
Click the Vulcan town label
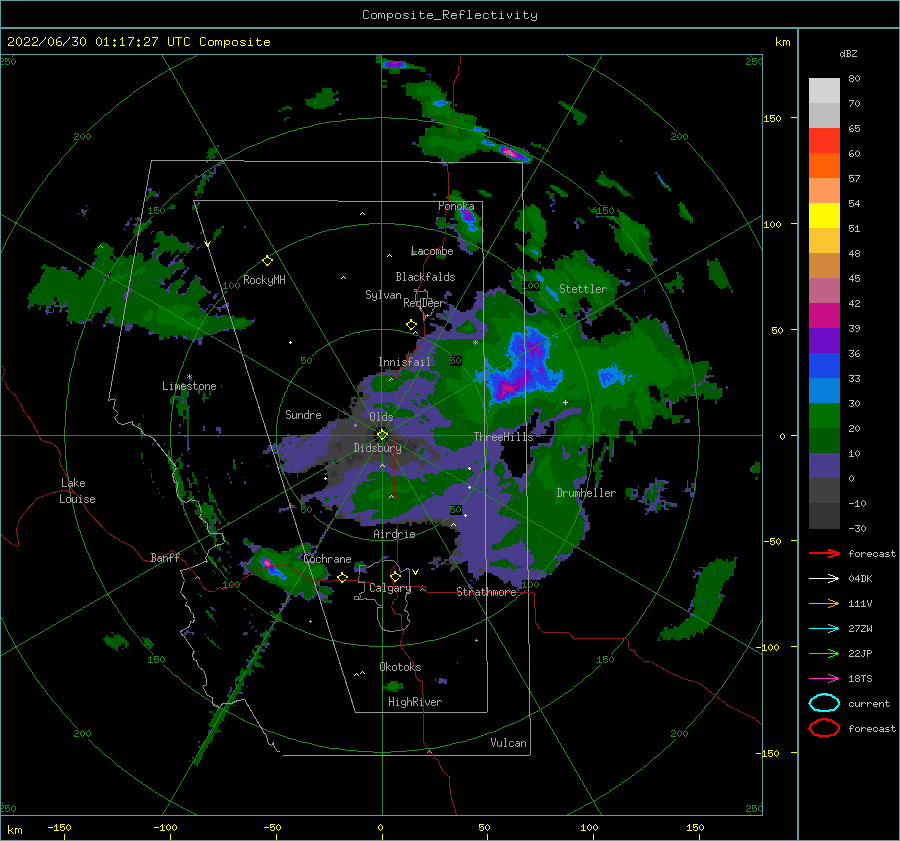[508, 743]
